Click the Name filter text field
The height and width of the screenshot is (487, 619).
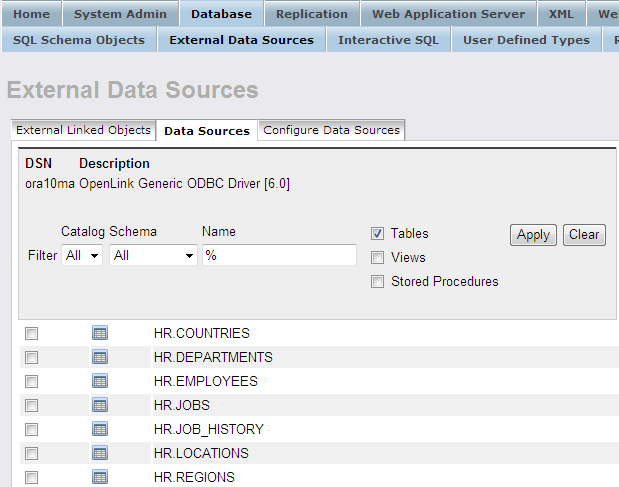coord(279,256)
